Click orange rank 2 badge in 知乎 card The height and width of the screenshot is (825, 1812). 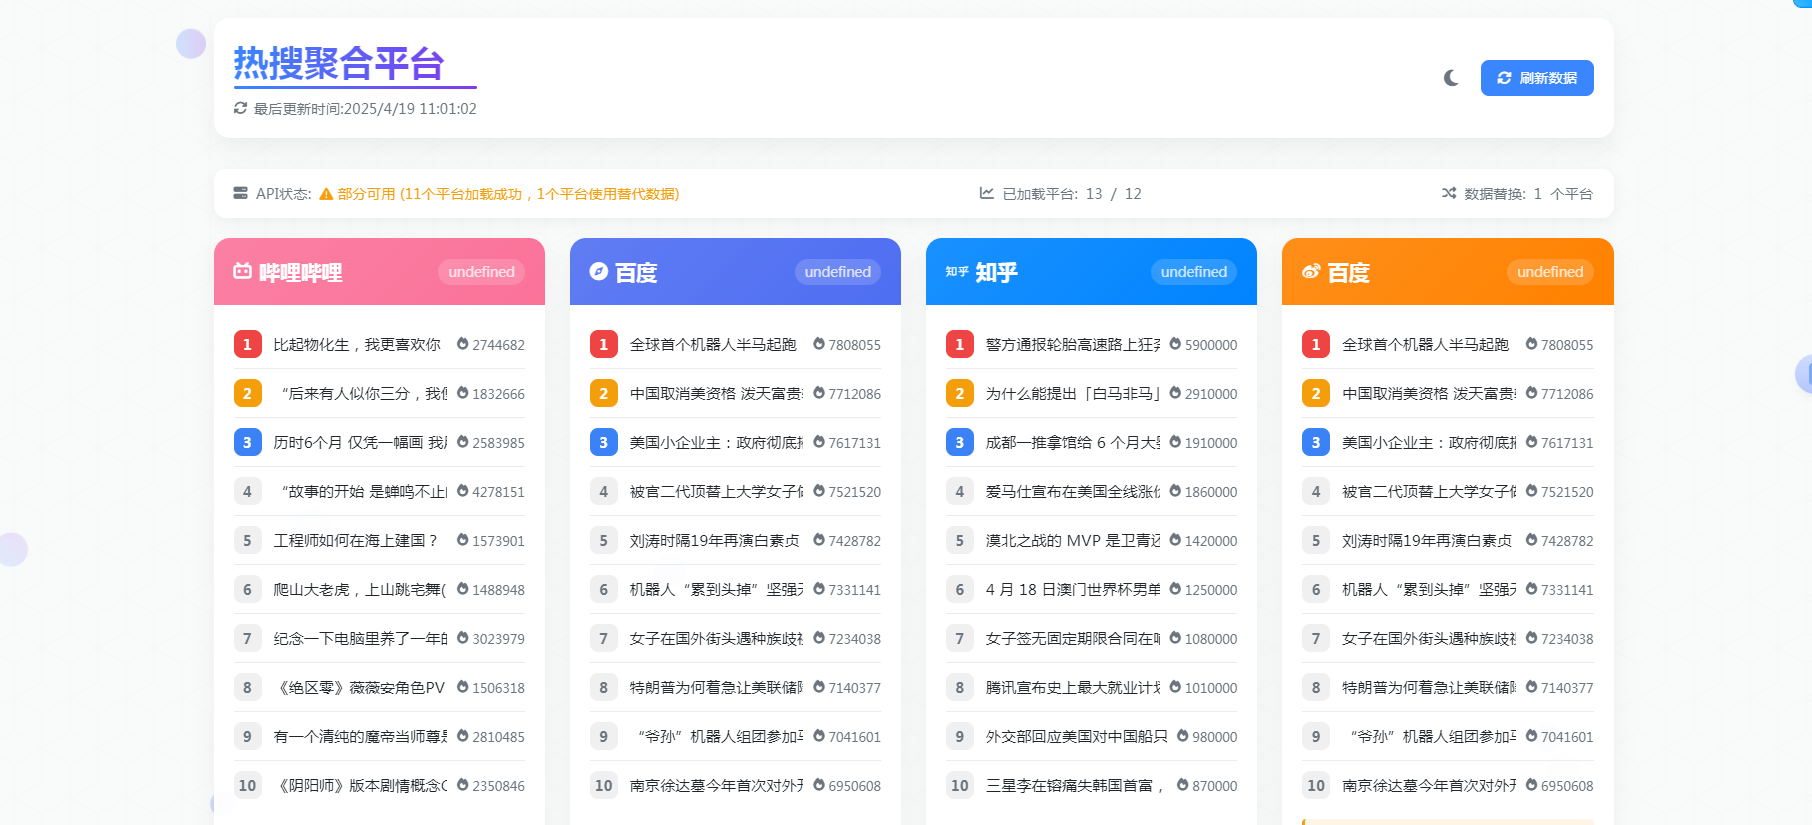pos(959,393)
